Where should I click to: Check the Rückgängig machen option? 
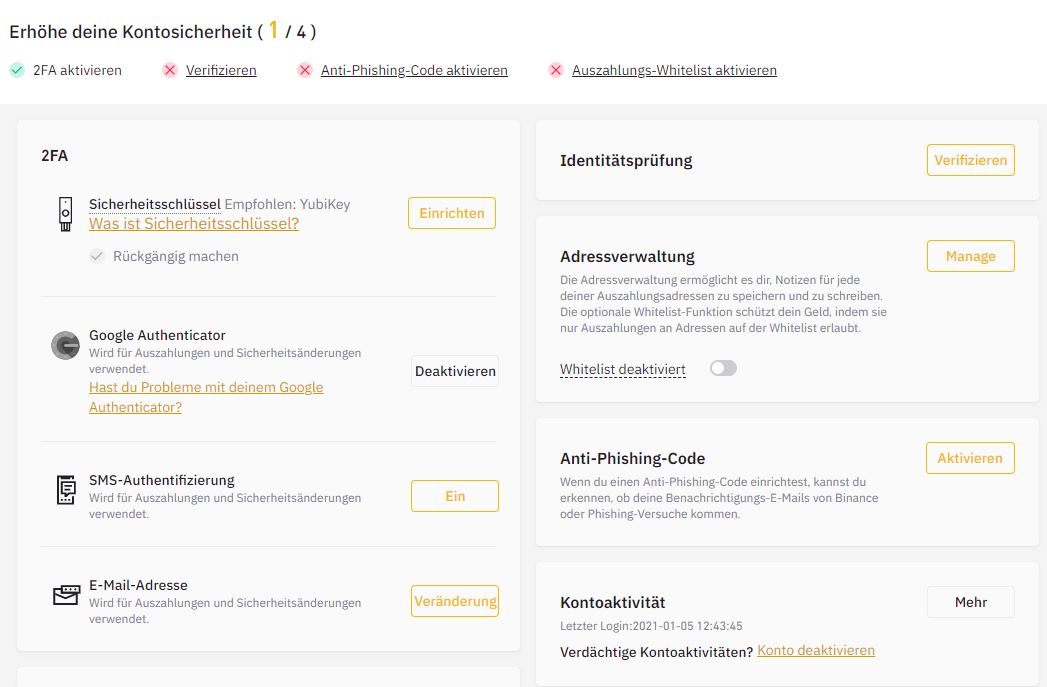click(97, 256)
